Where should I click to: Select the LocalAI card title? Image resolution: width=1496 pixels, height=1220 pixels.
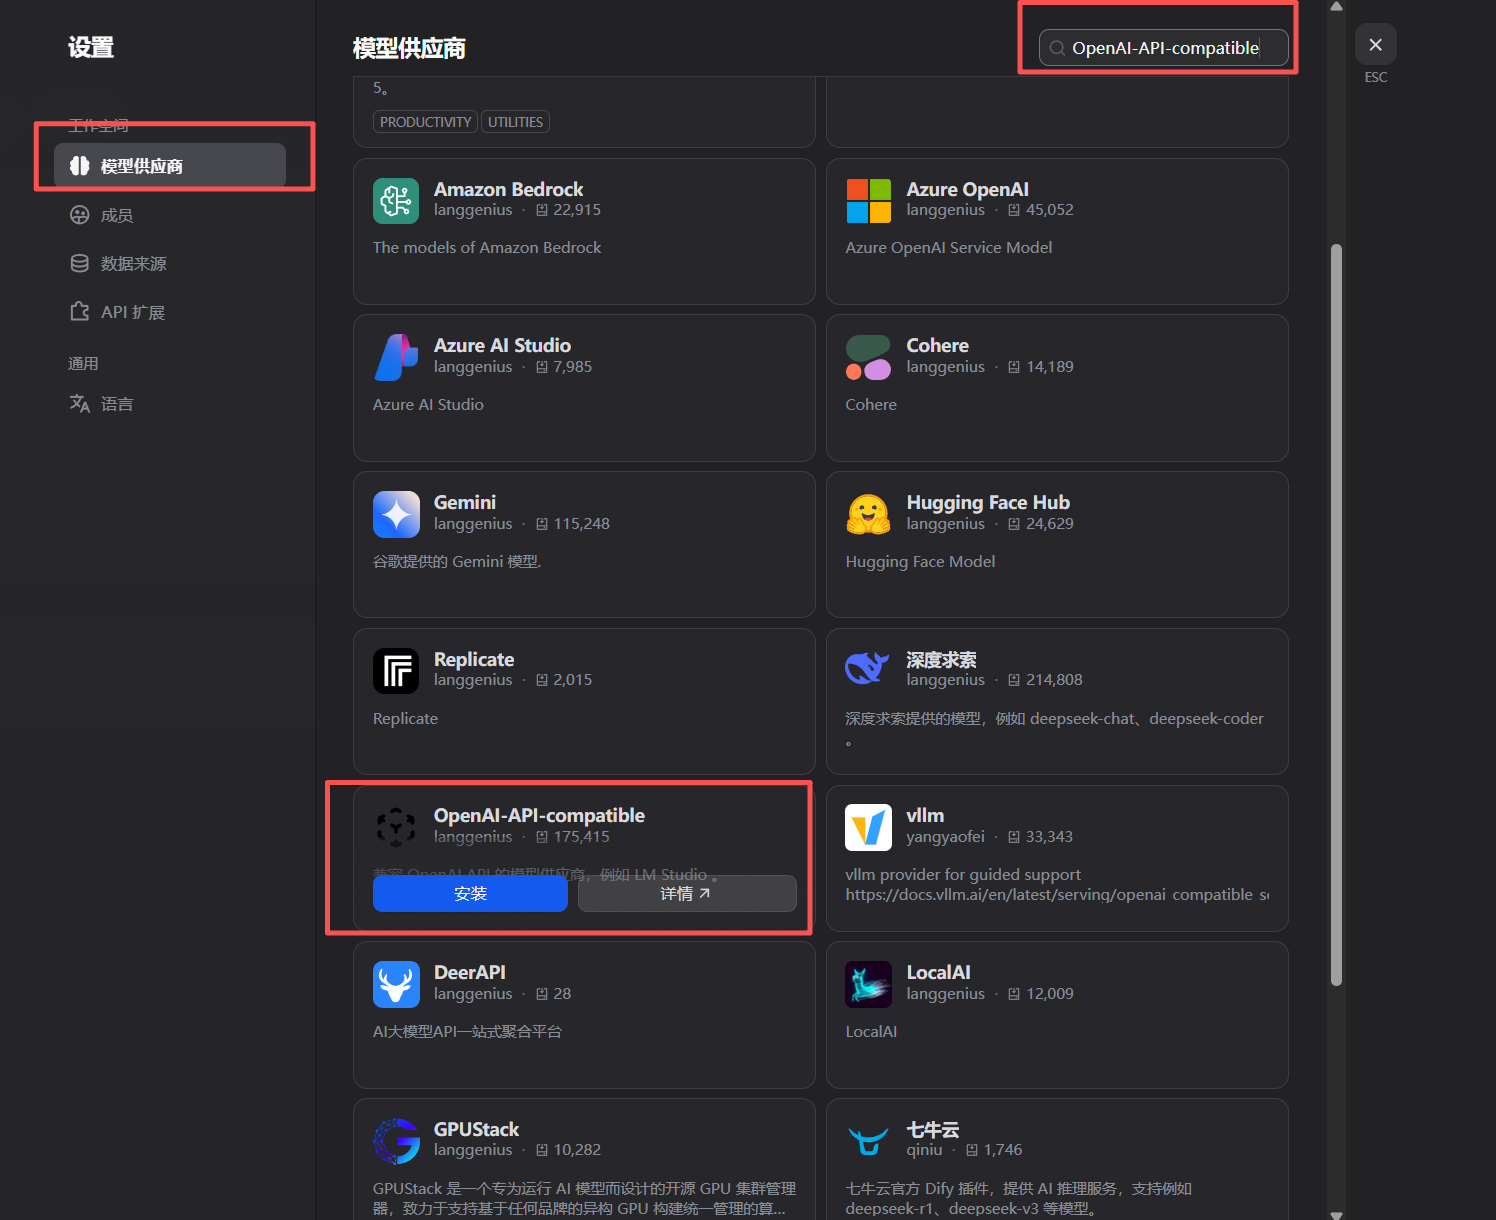(x=938, y=972)
